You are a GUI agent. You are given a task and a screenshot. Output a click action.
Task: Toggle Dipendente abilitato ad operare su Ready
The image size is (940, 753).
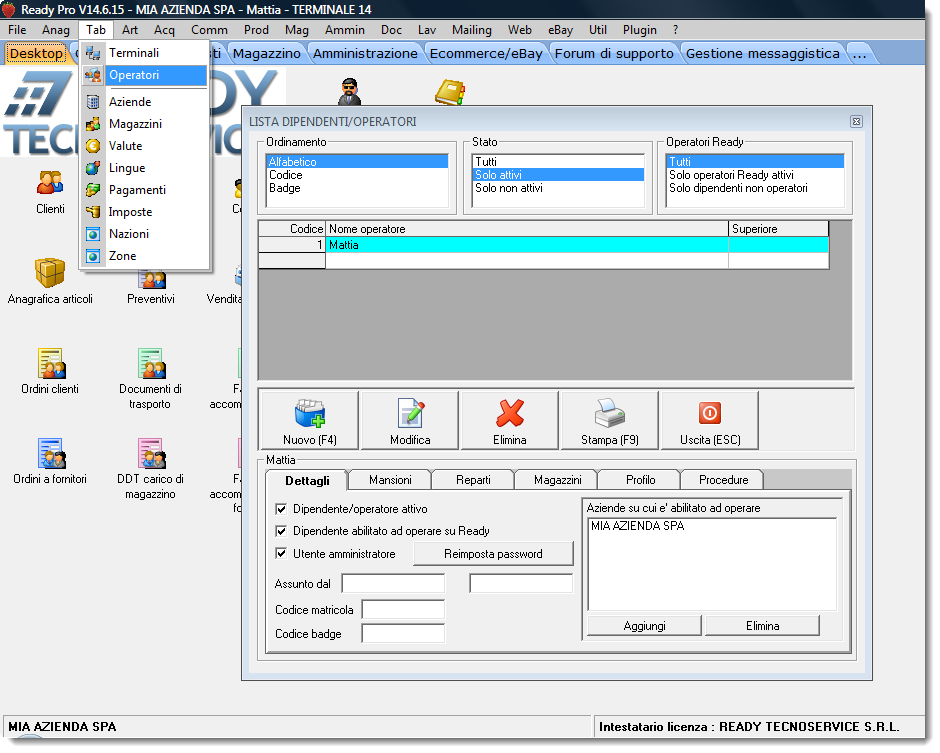click(281, 531)
